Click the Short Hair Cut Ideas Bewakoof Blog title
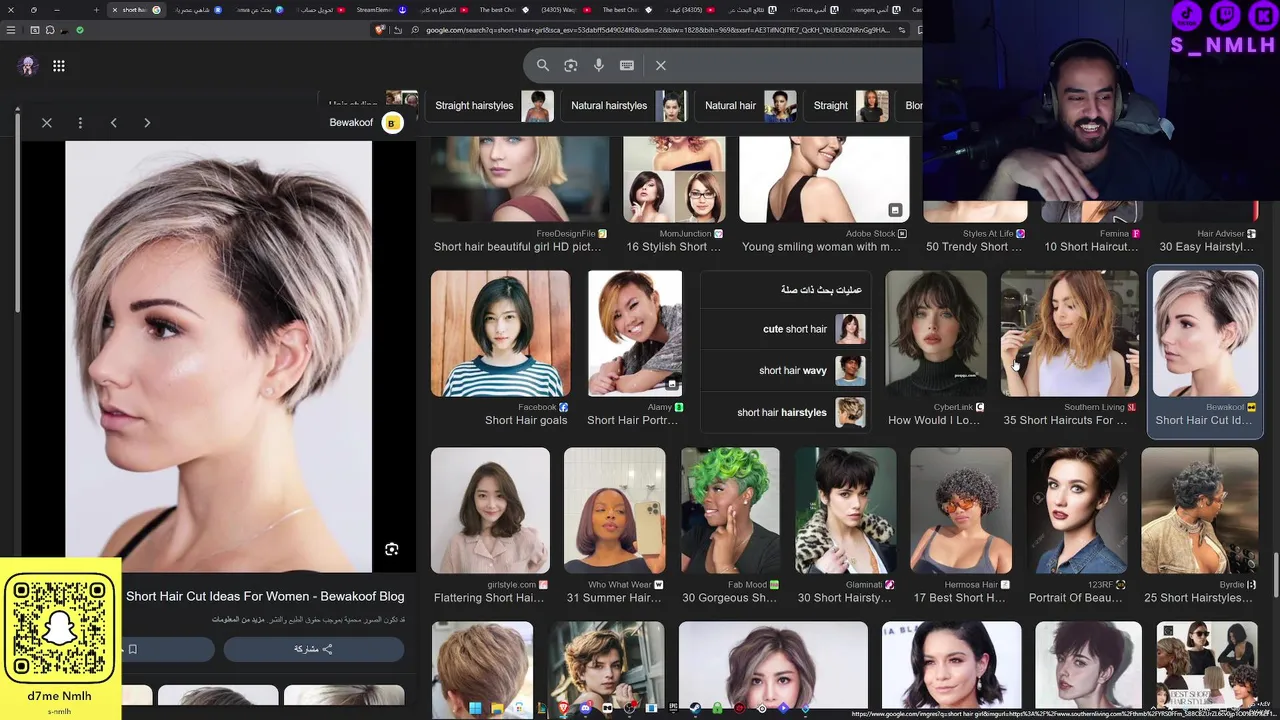1280x720 pixels. [265, 596]
